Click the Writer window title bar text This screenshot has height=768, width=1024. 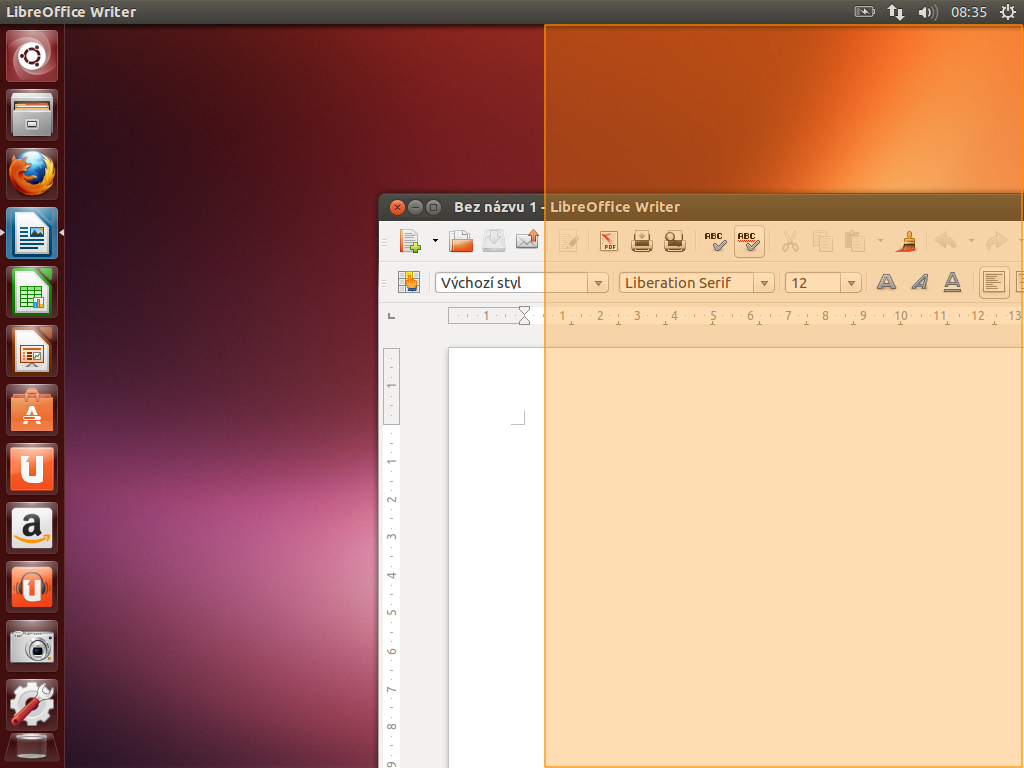click(567, 207)
